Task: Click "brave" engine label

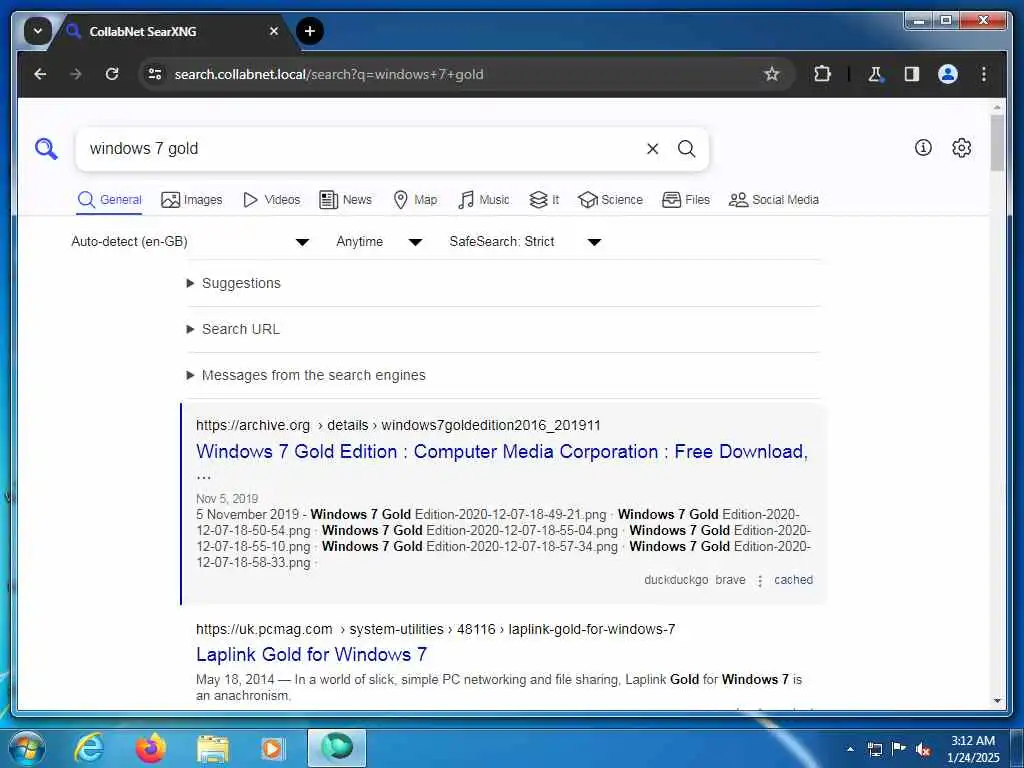Action: [730, 580]
